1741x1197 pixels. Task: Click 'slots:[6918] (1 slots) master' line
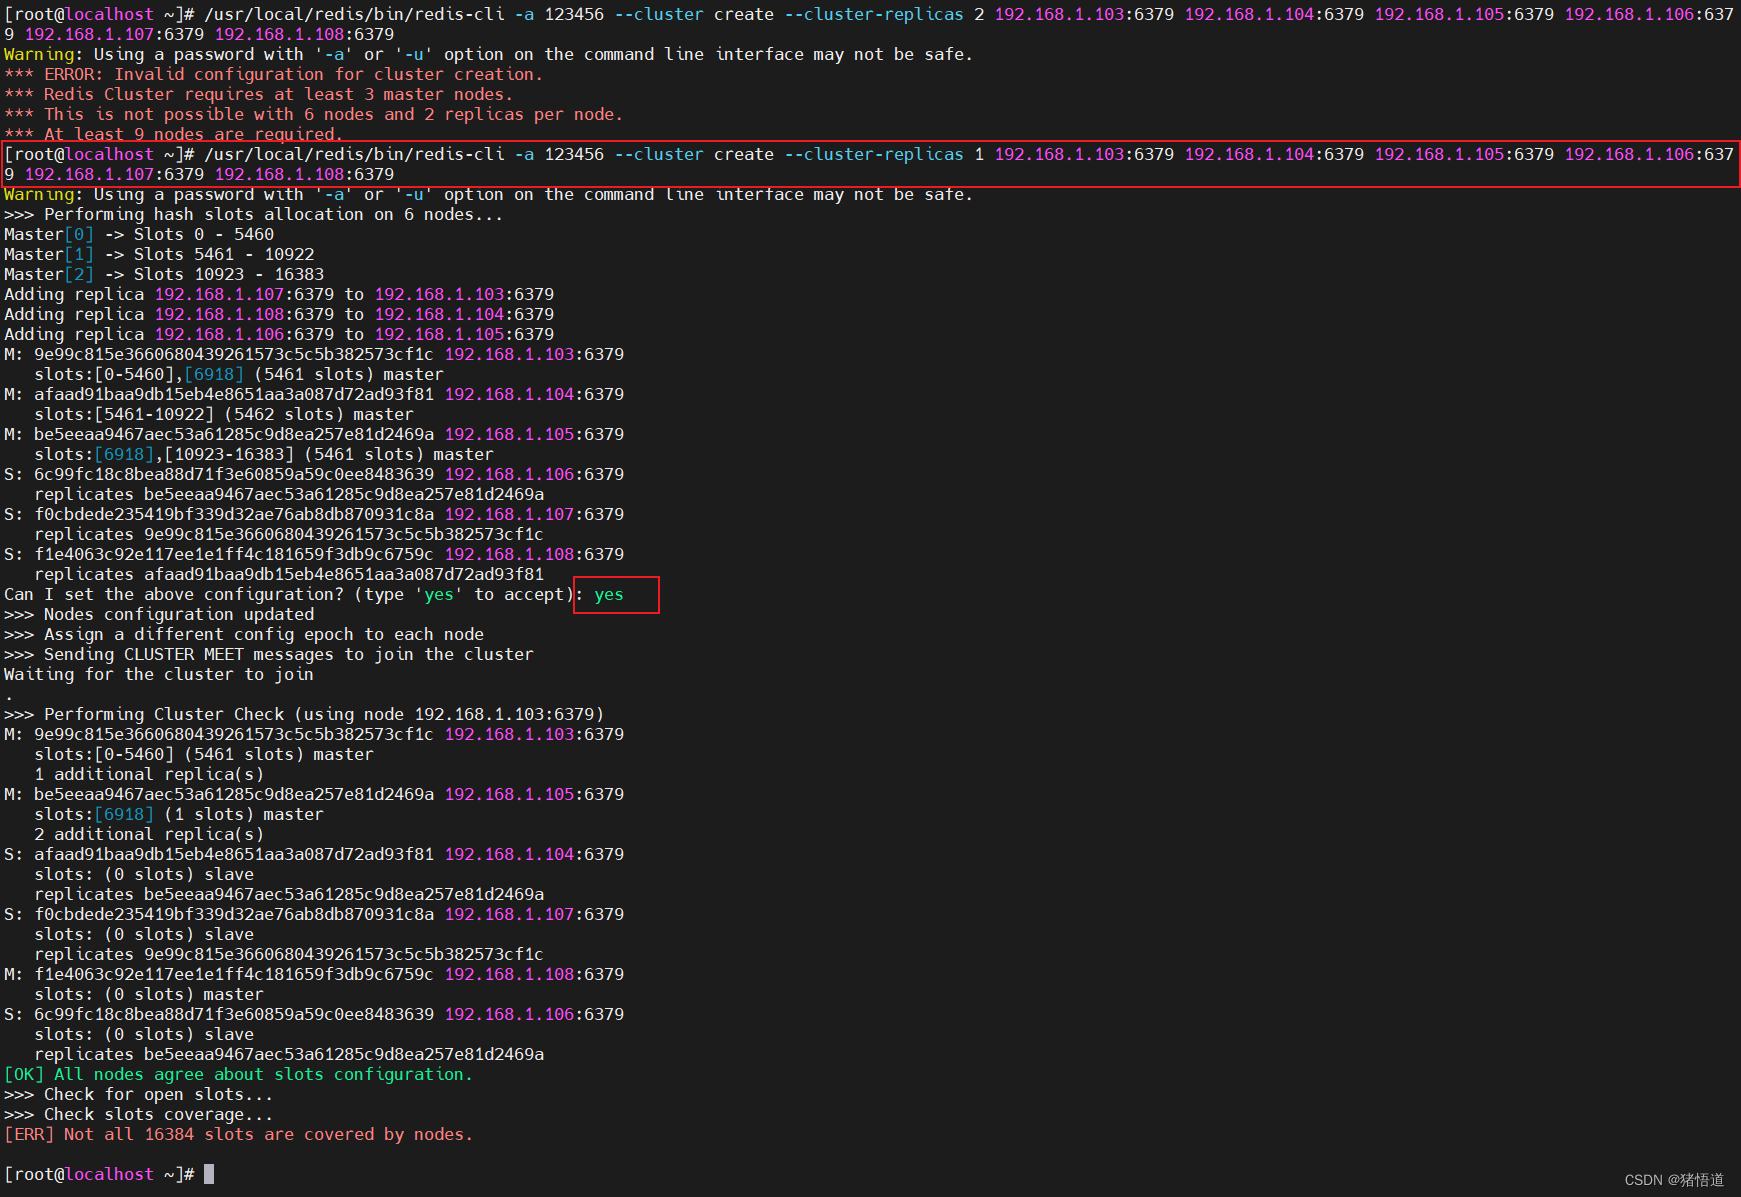[179, 814]
